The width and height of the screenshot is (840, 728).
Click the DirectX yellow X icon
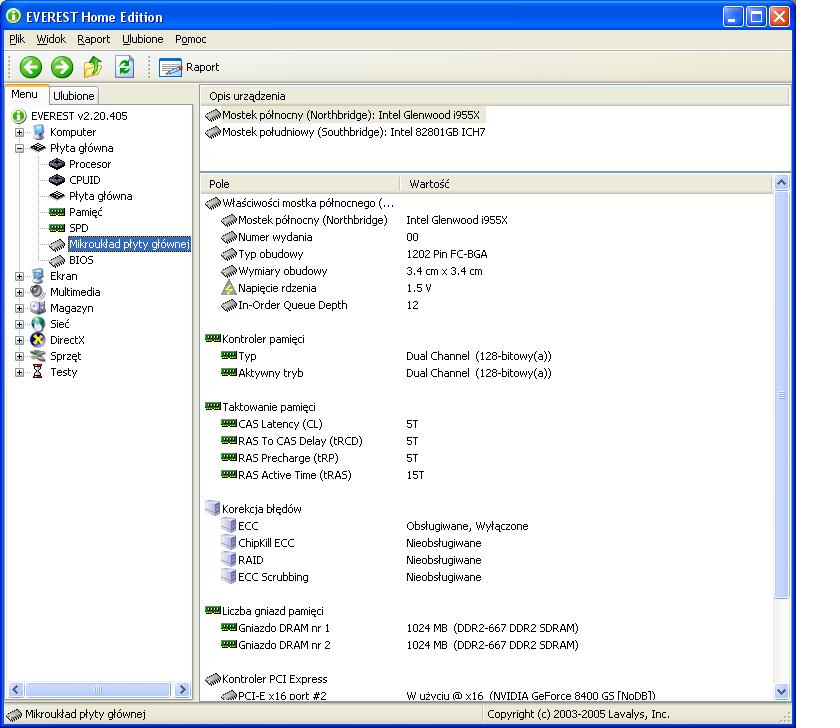coord(38,340)
